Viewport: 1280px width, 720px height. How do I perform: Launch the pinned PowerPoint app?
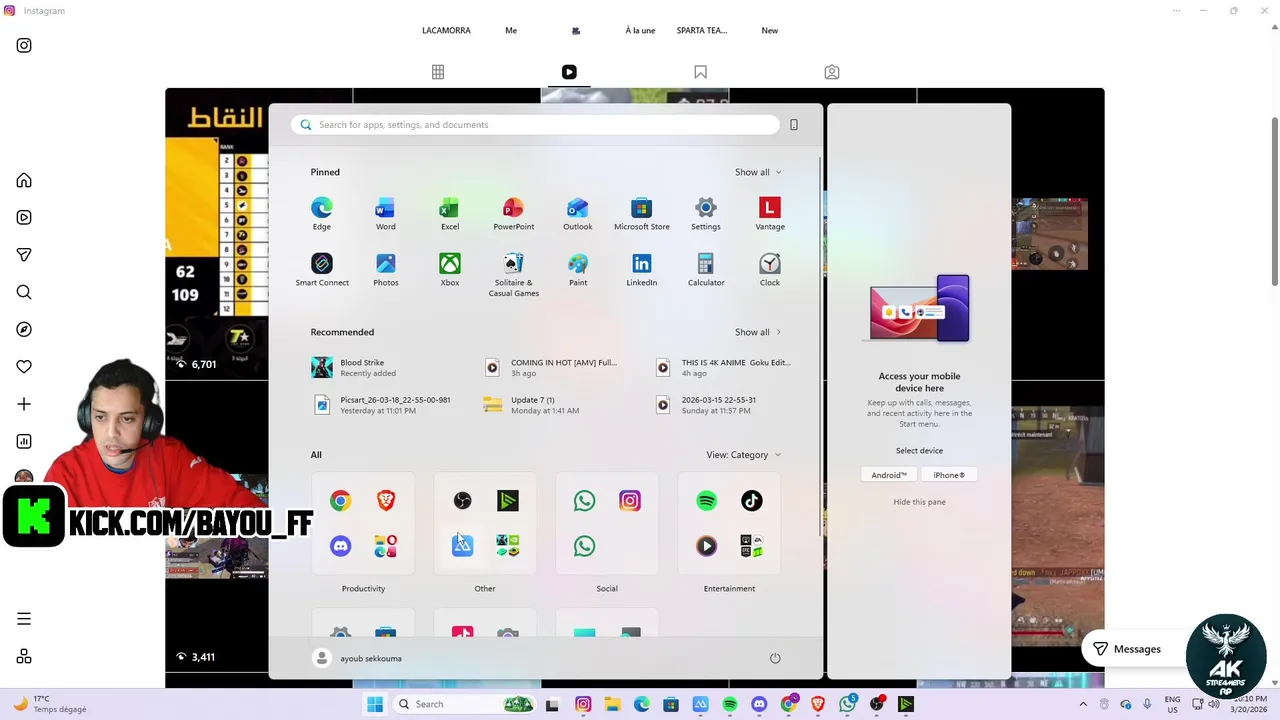(513, 213)
